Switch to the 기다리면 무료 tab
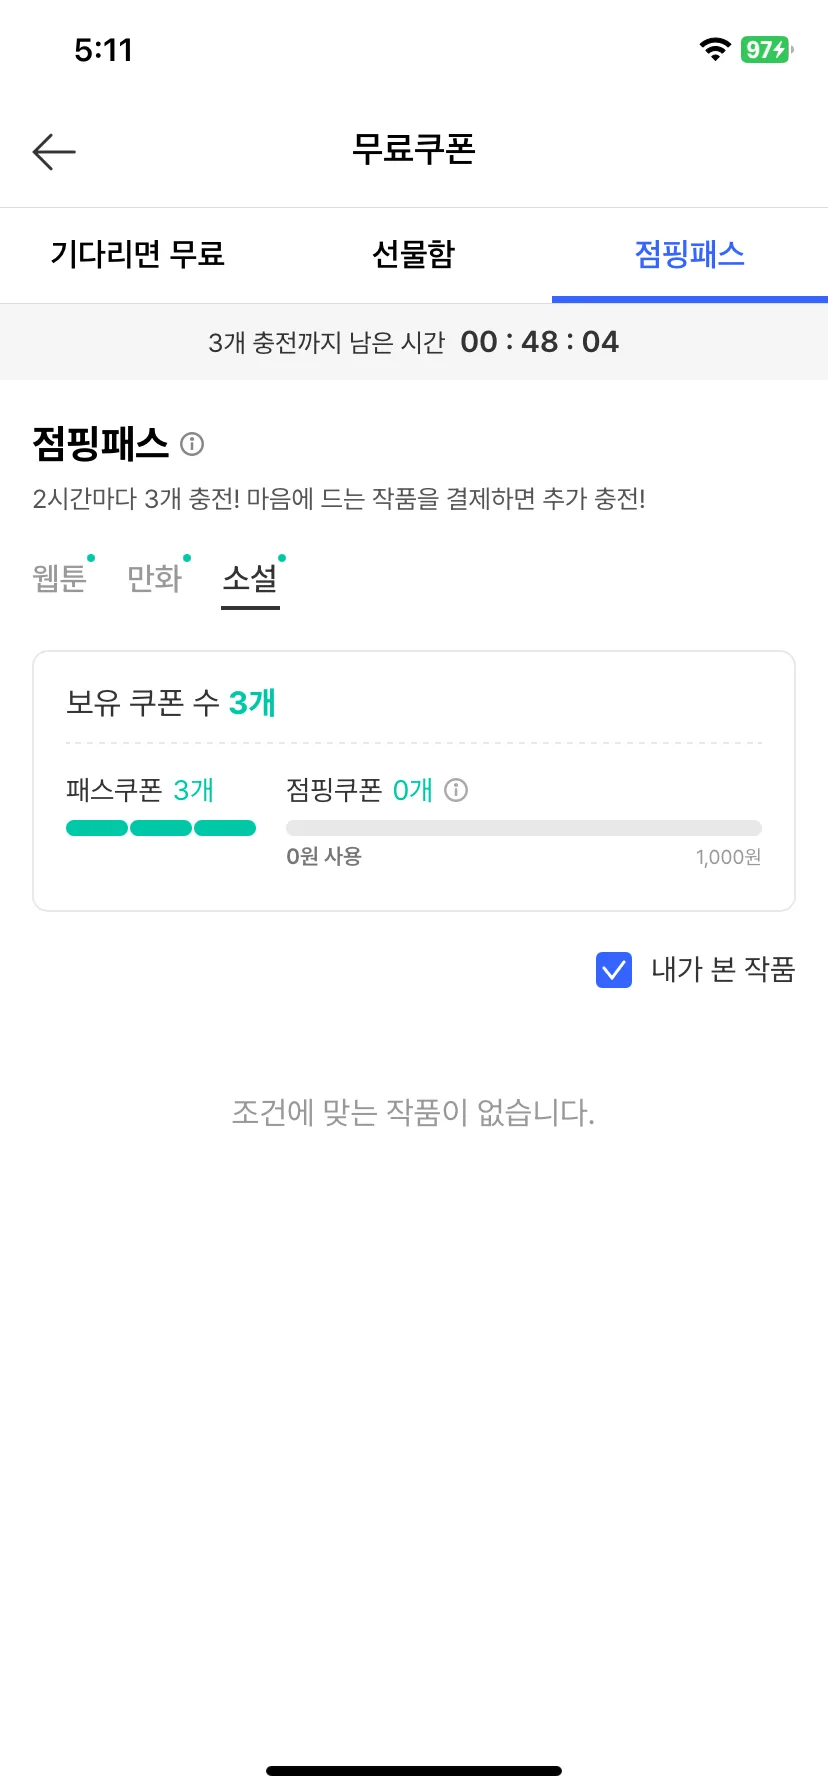This screenshot has height=1792, width=828. (138, 254)
